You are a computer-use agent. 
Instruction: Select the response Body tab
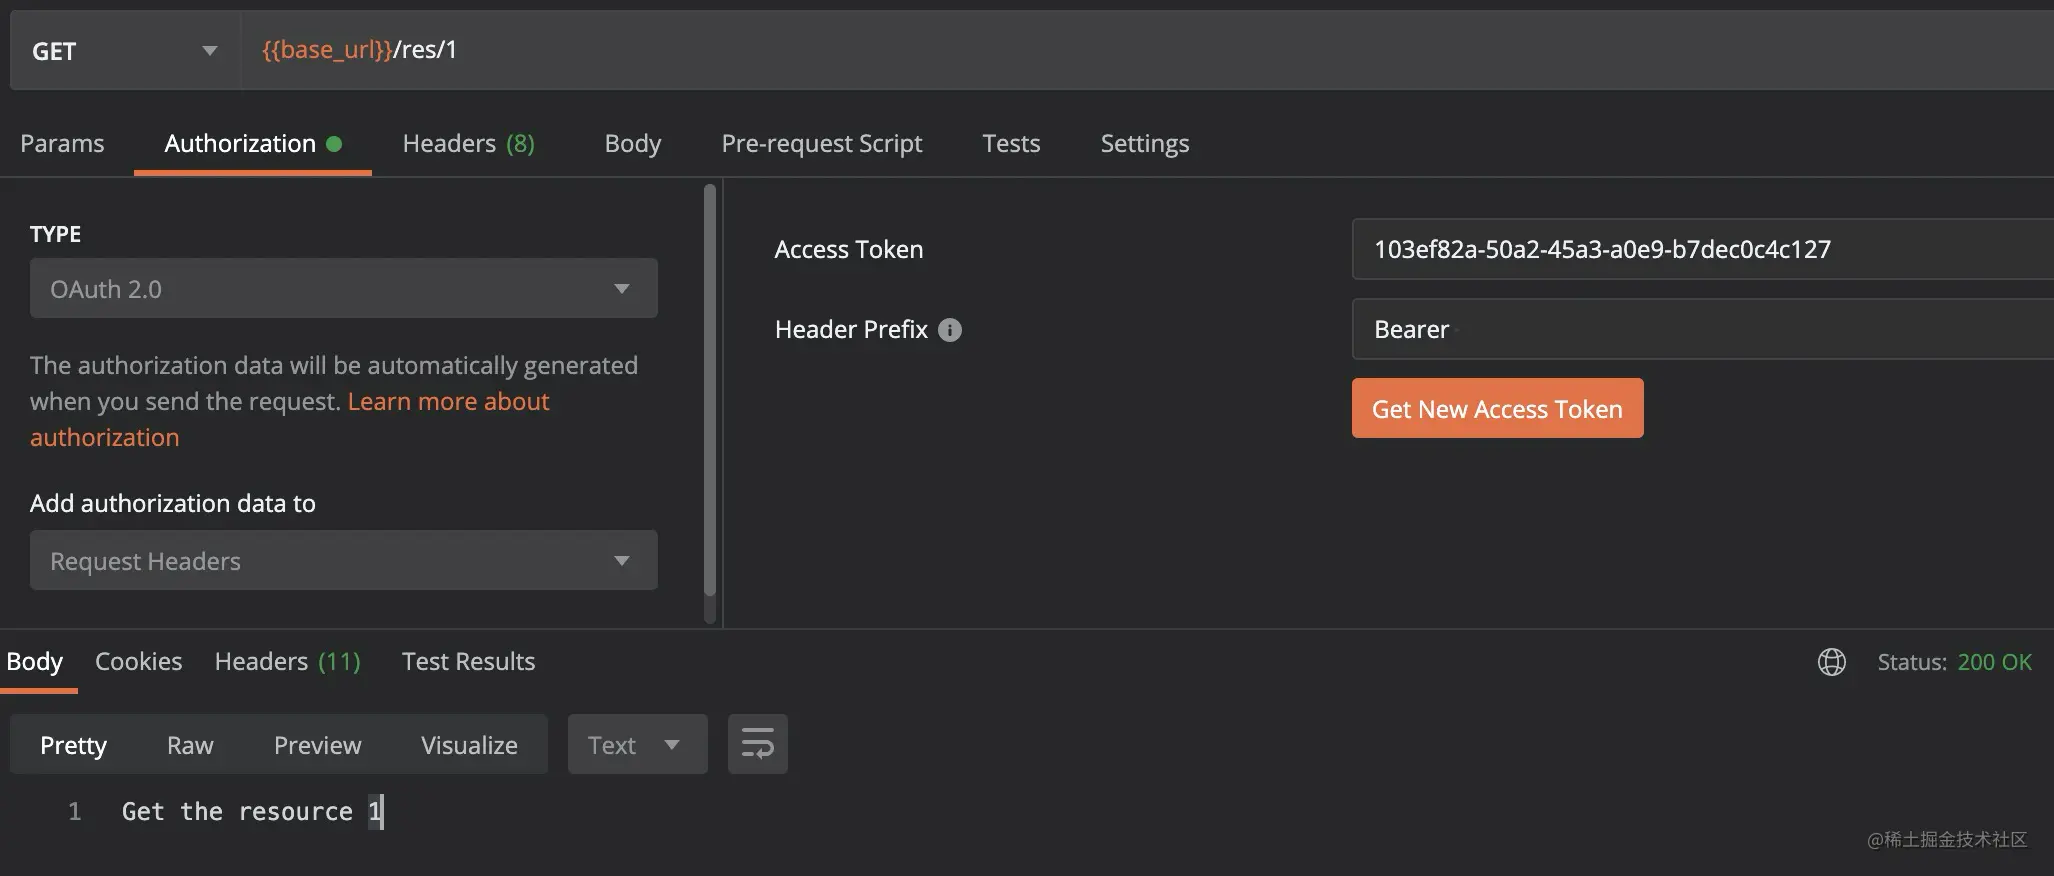coord(35,662)
